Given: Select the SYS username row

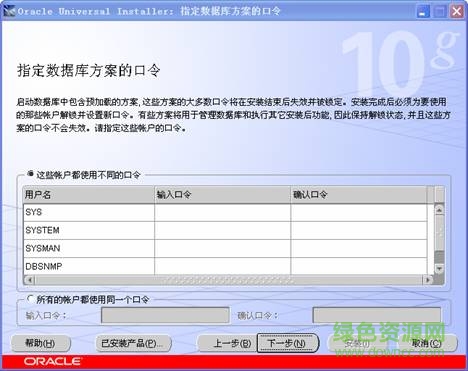Looking at the screenshot, I should [89, 212].
